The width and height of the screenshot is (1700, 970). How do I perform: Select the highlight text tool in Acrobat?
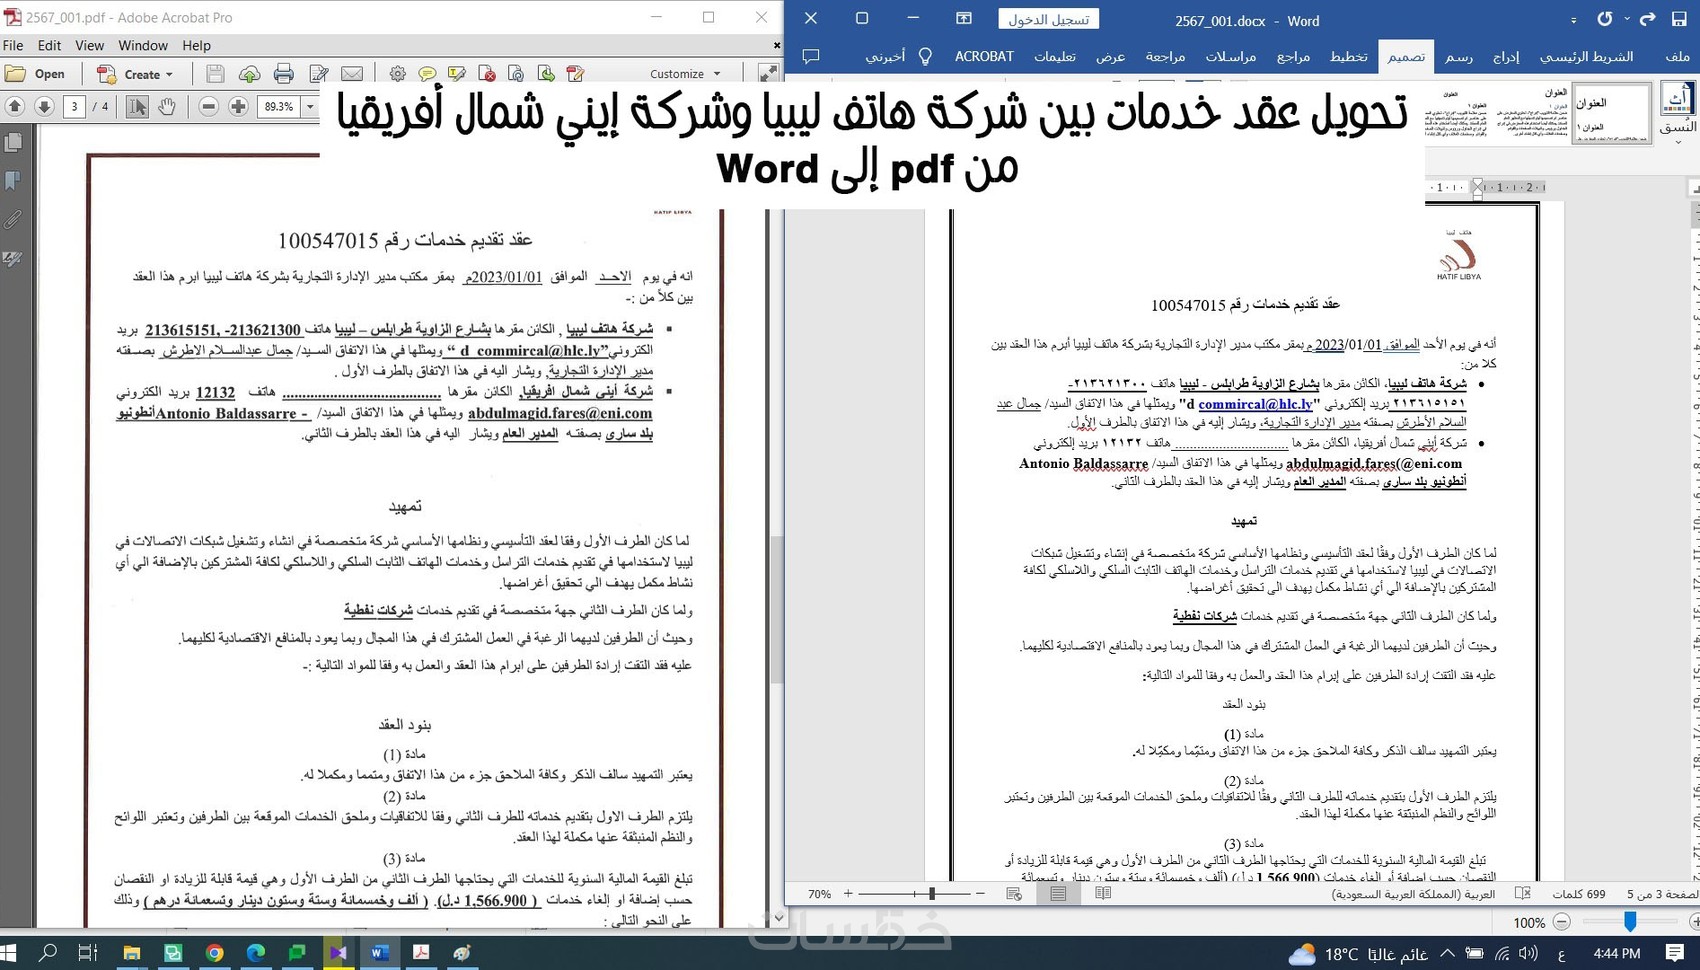[457, 74]
